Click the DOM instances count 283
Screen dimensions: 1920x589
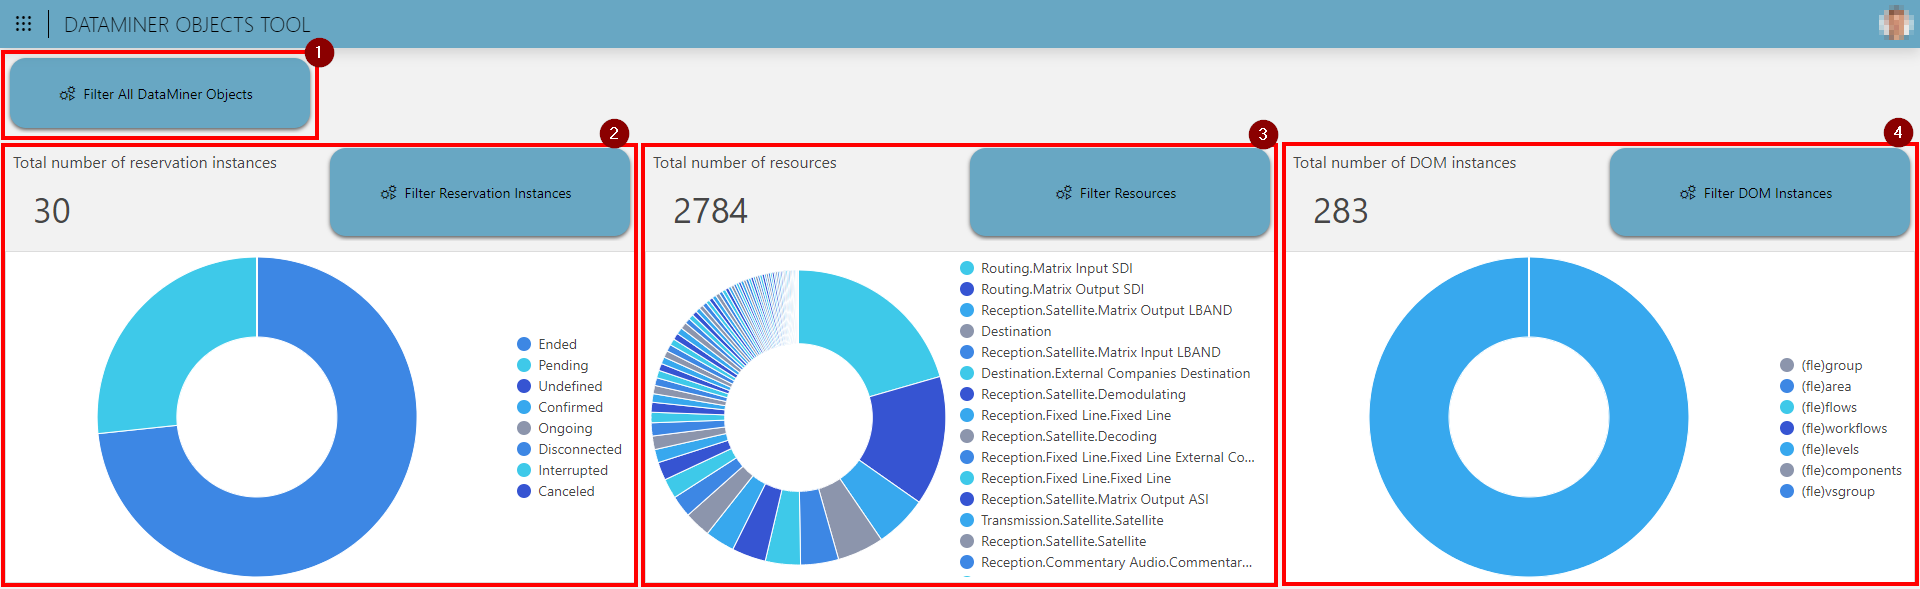[x=1340, y=211]
